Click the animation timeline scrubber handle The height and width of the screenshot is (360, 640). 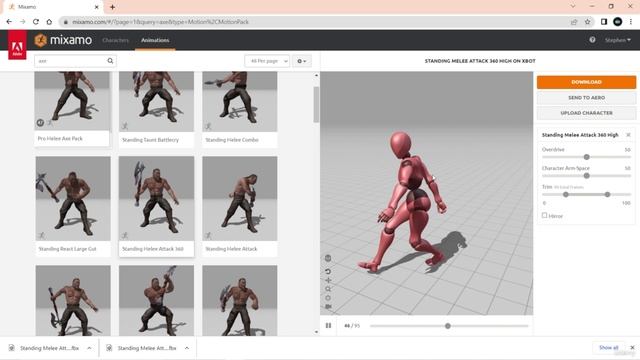pyautogui.click(x=448, y=326)
